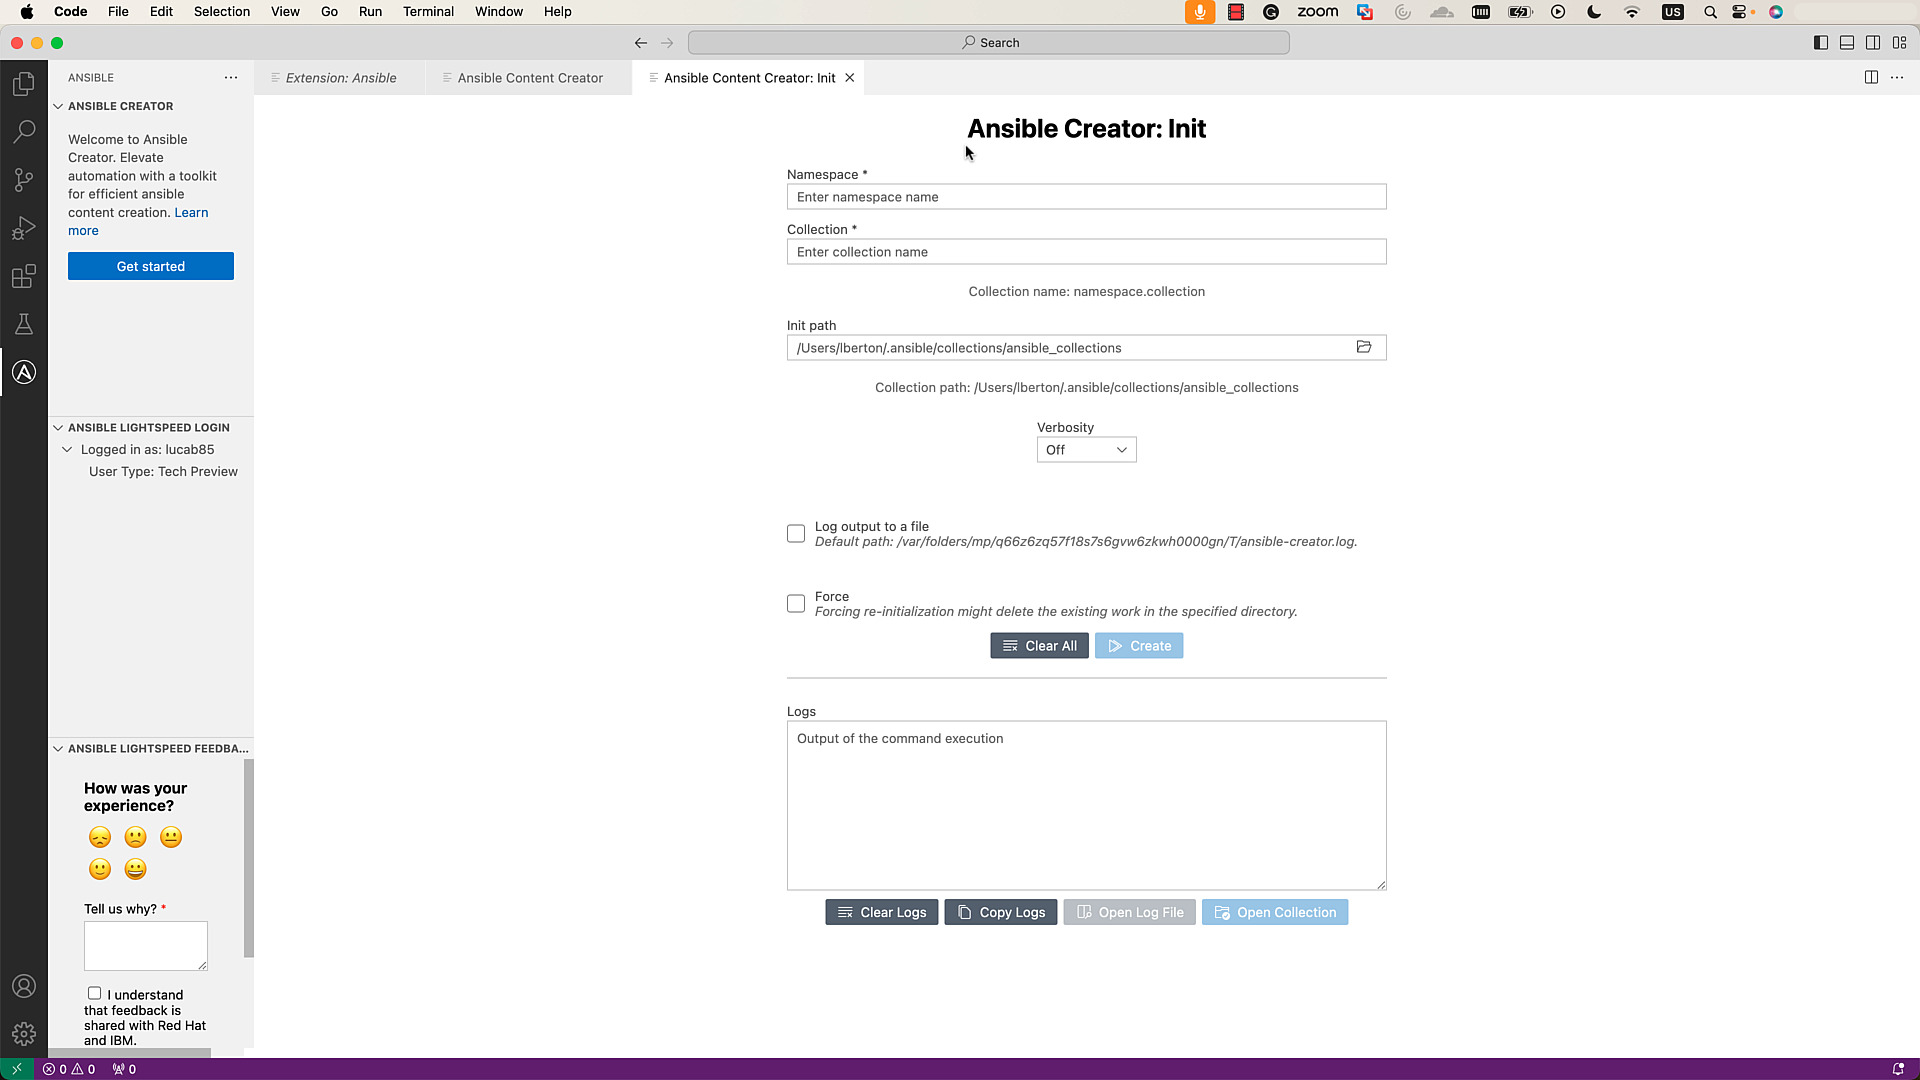Select the Search icon in the activity bar
Image resolution: width=1920 pixels, height=1080 pixels.
24,131
